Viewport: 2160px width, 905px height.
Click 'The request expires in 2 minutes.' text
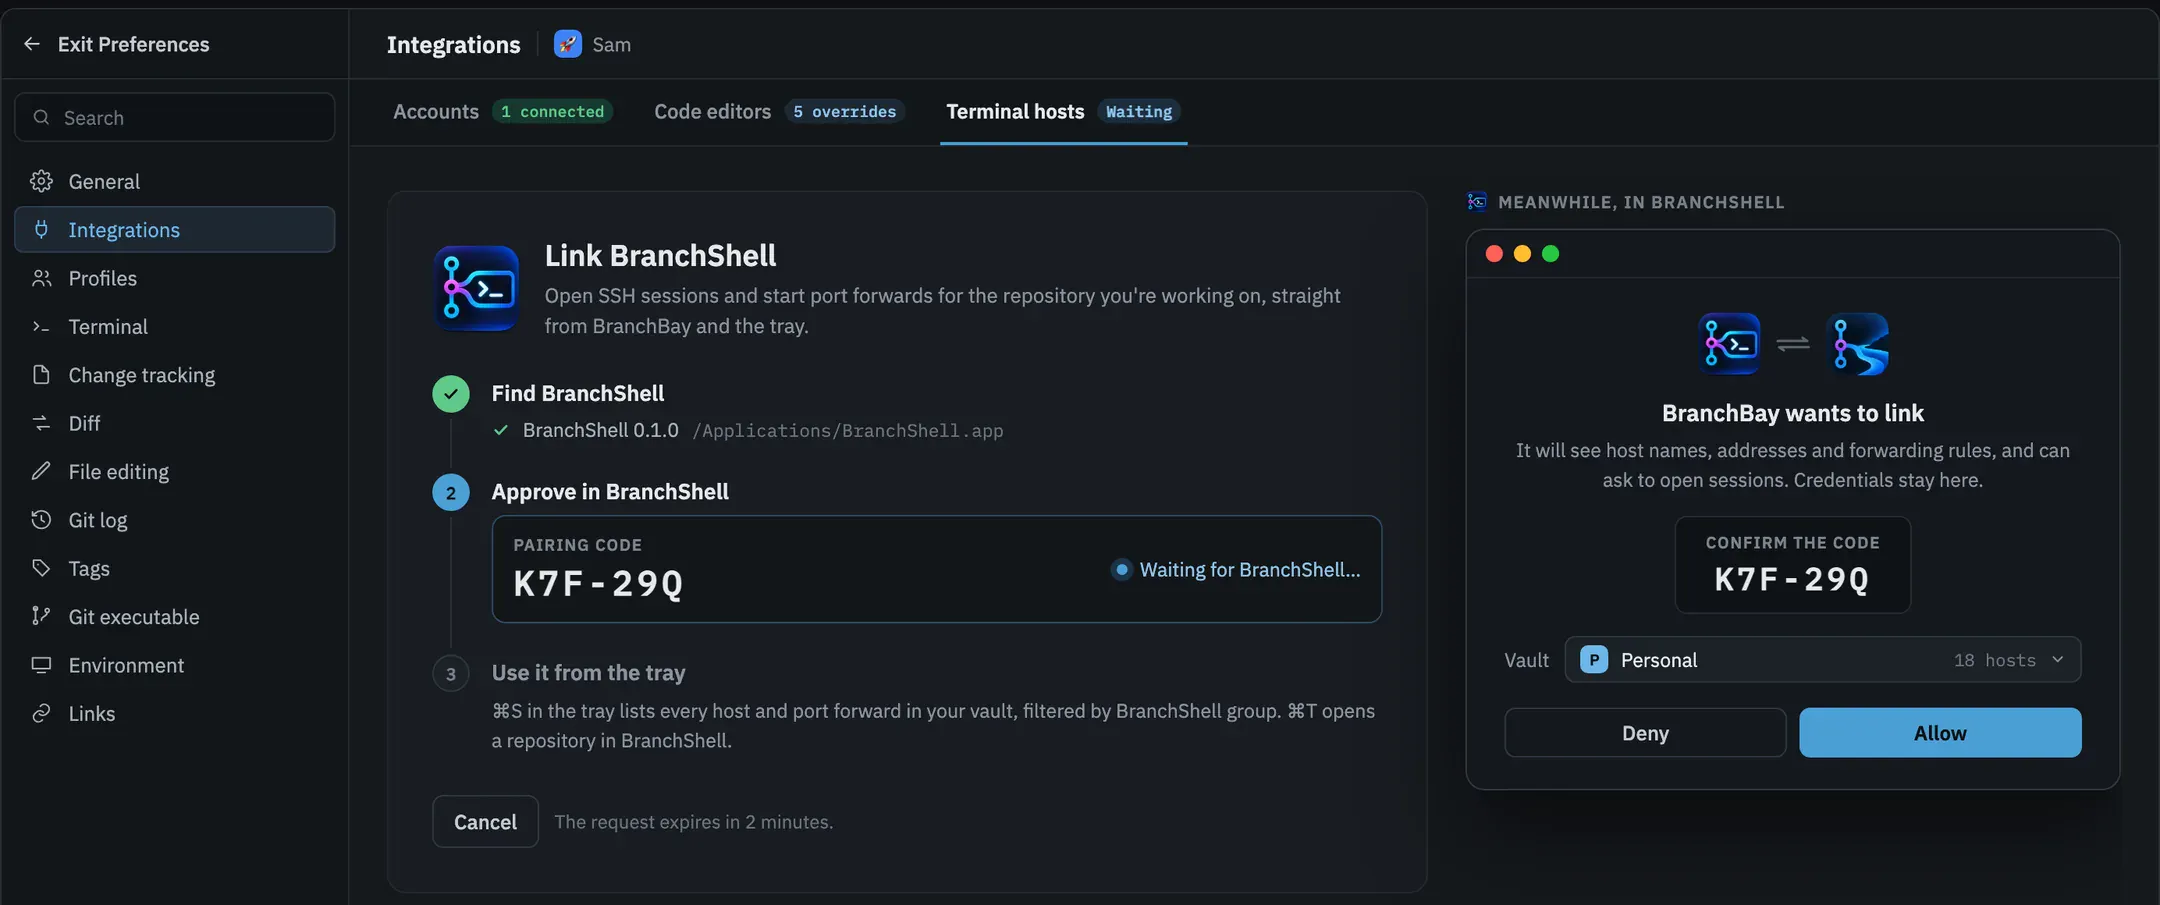[x=694, y=822]
